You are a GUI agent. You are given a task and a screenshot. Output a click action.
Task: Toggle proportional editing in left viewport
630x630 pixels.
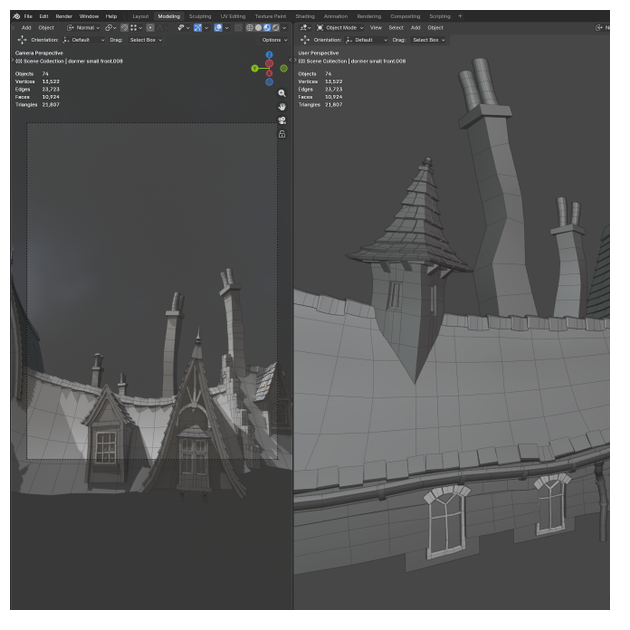click(150, 28)
